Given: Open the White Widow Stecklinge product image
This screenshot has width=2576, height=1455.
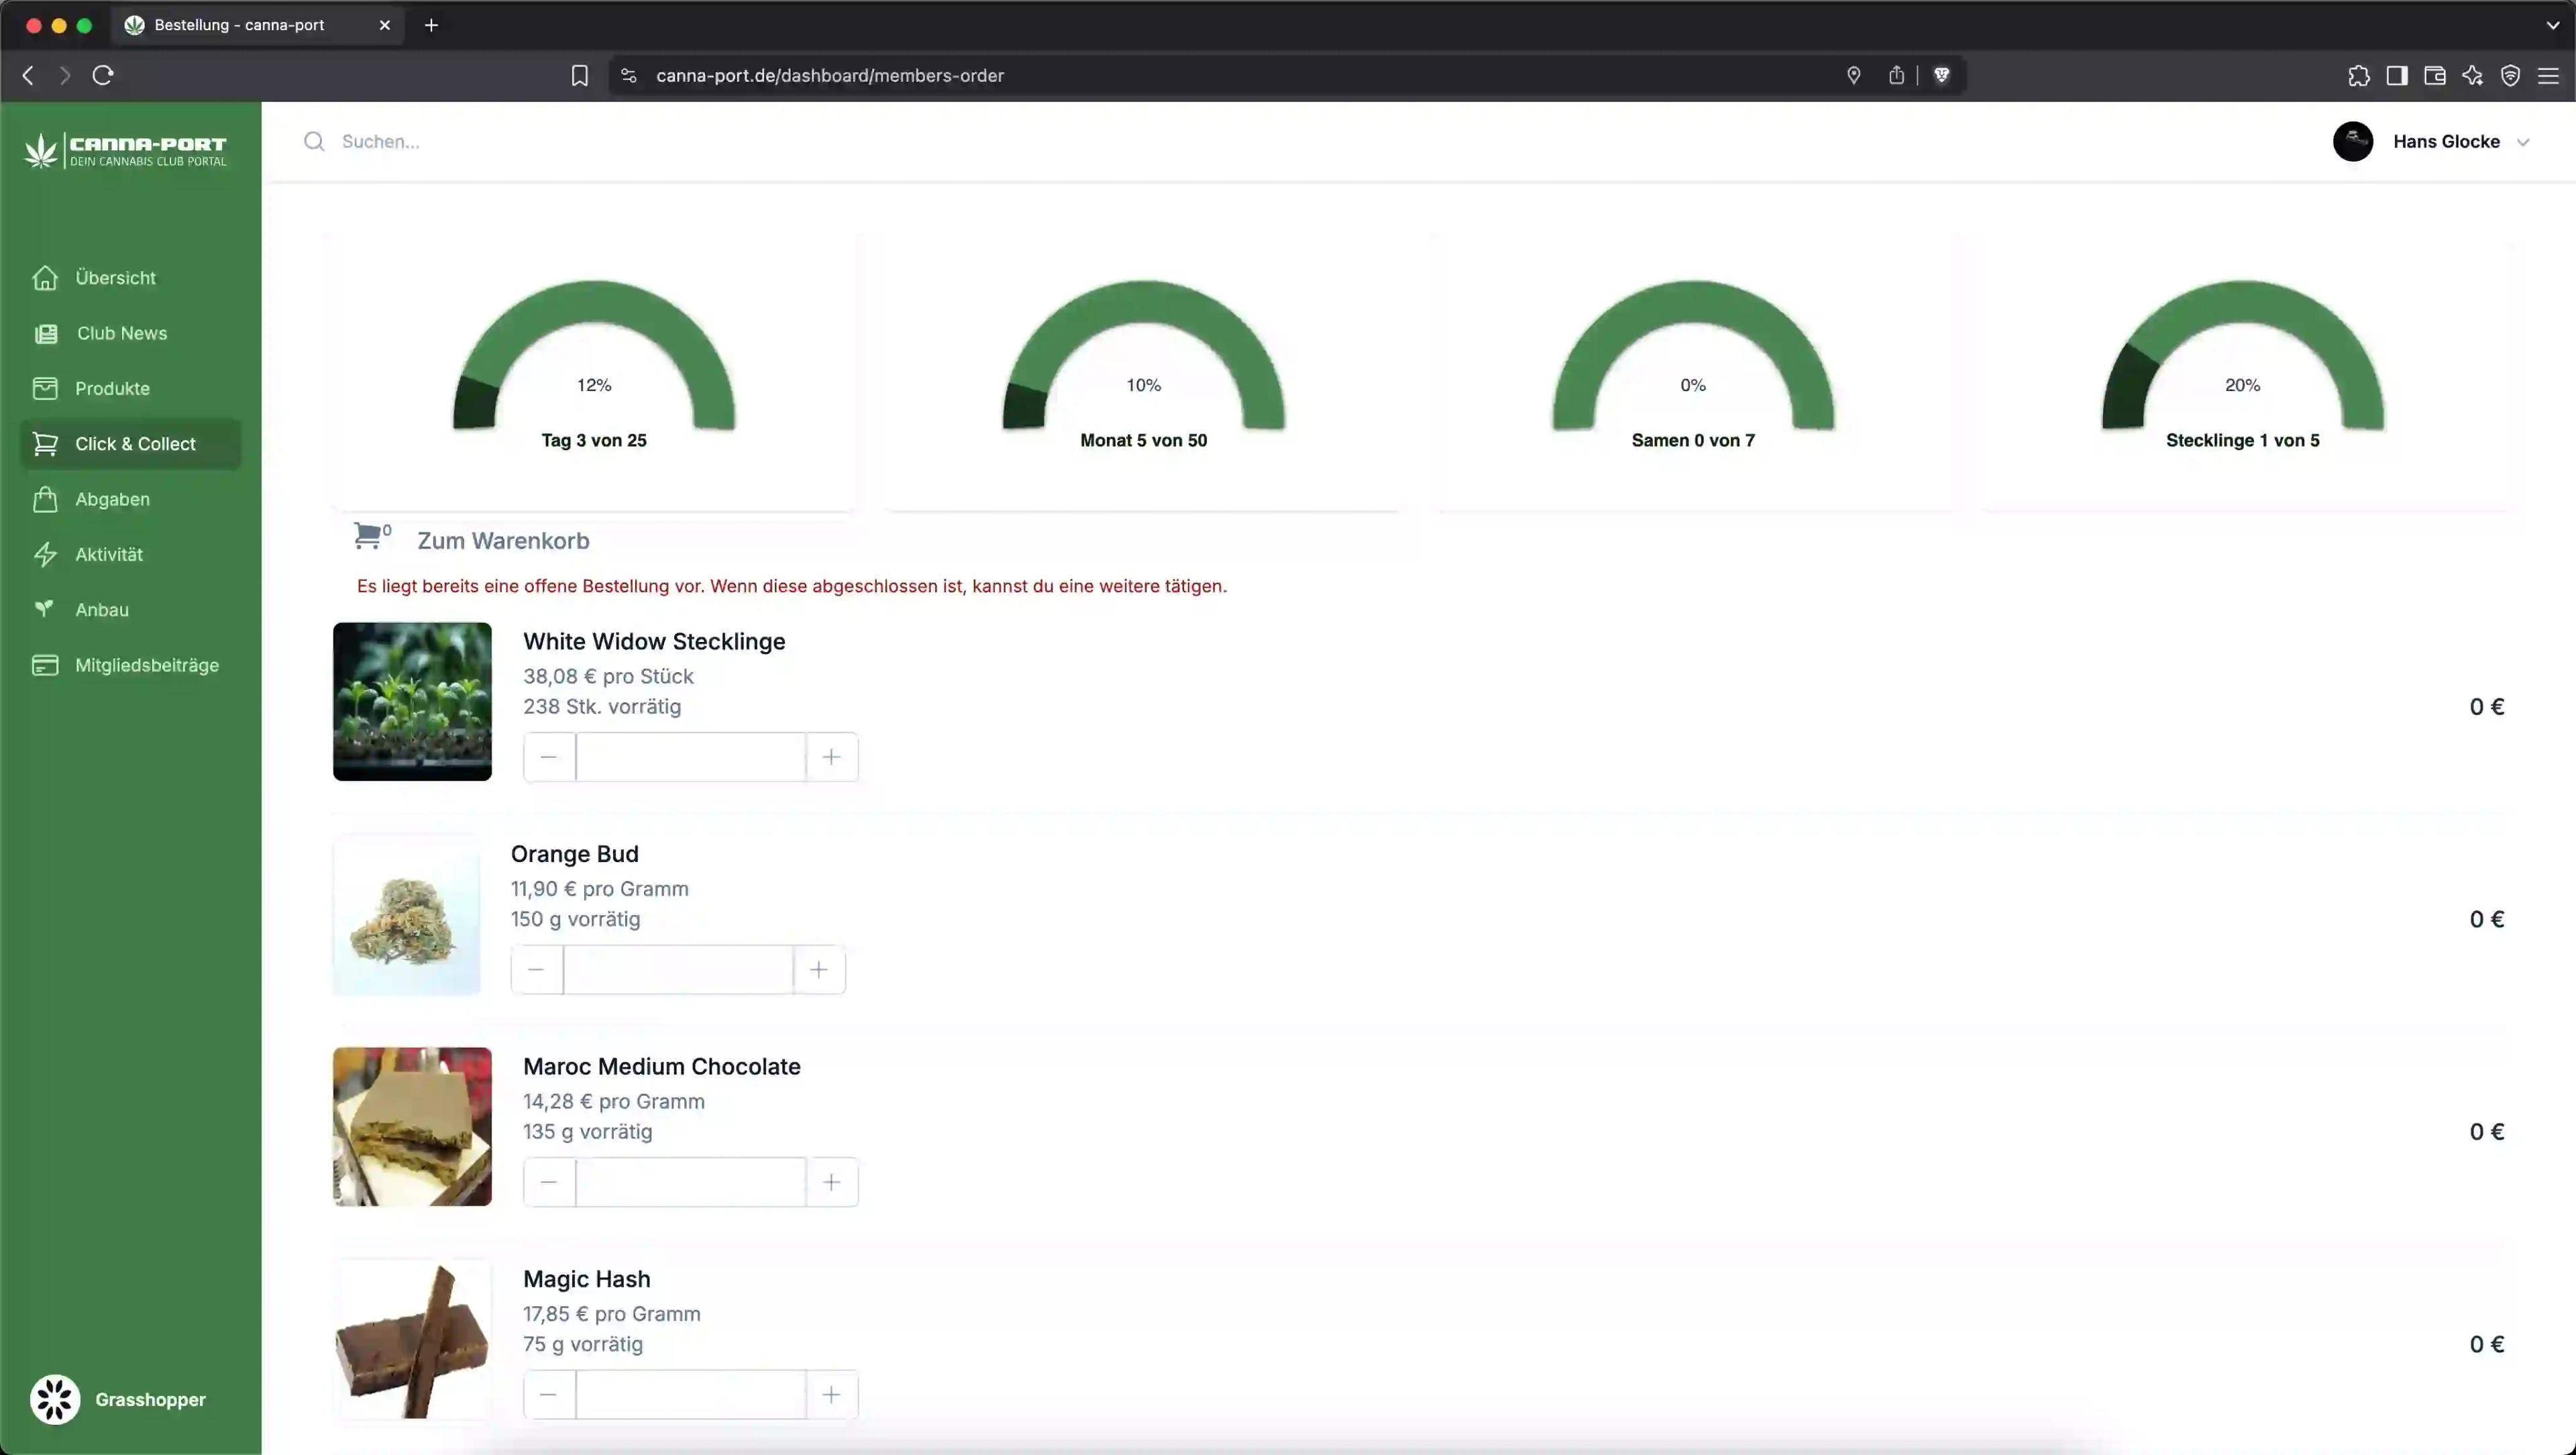Looking at the screenshot, I should pos(412,702).
